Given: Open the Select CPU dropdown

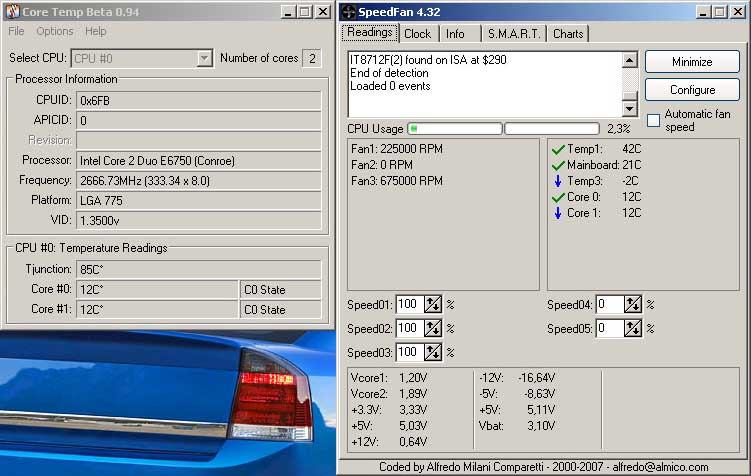Looking at the screenshot, I should pyautogui.click(x=205, y=58).
